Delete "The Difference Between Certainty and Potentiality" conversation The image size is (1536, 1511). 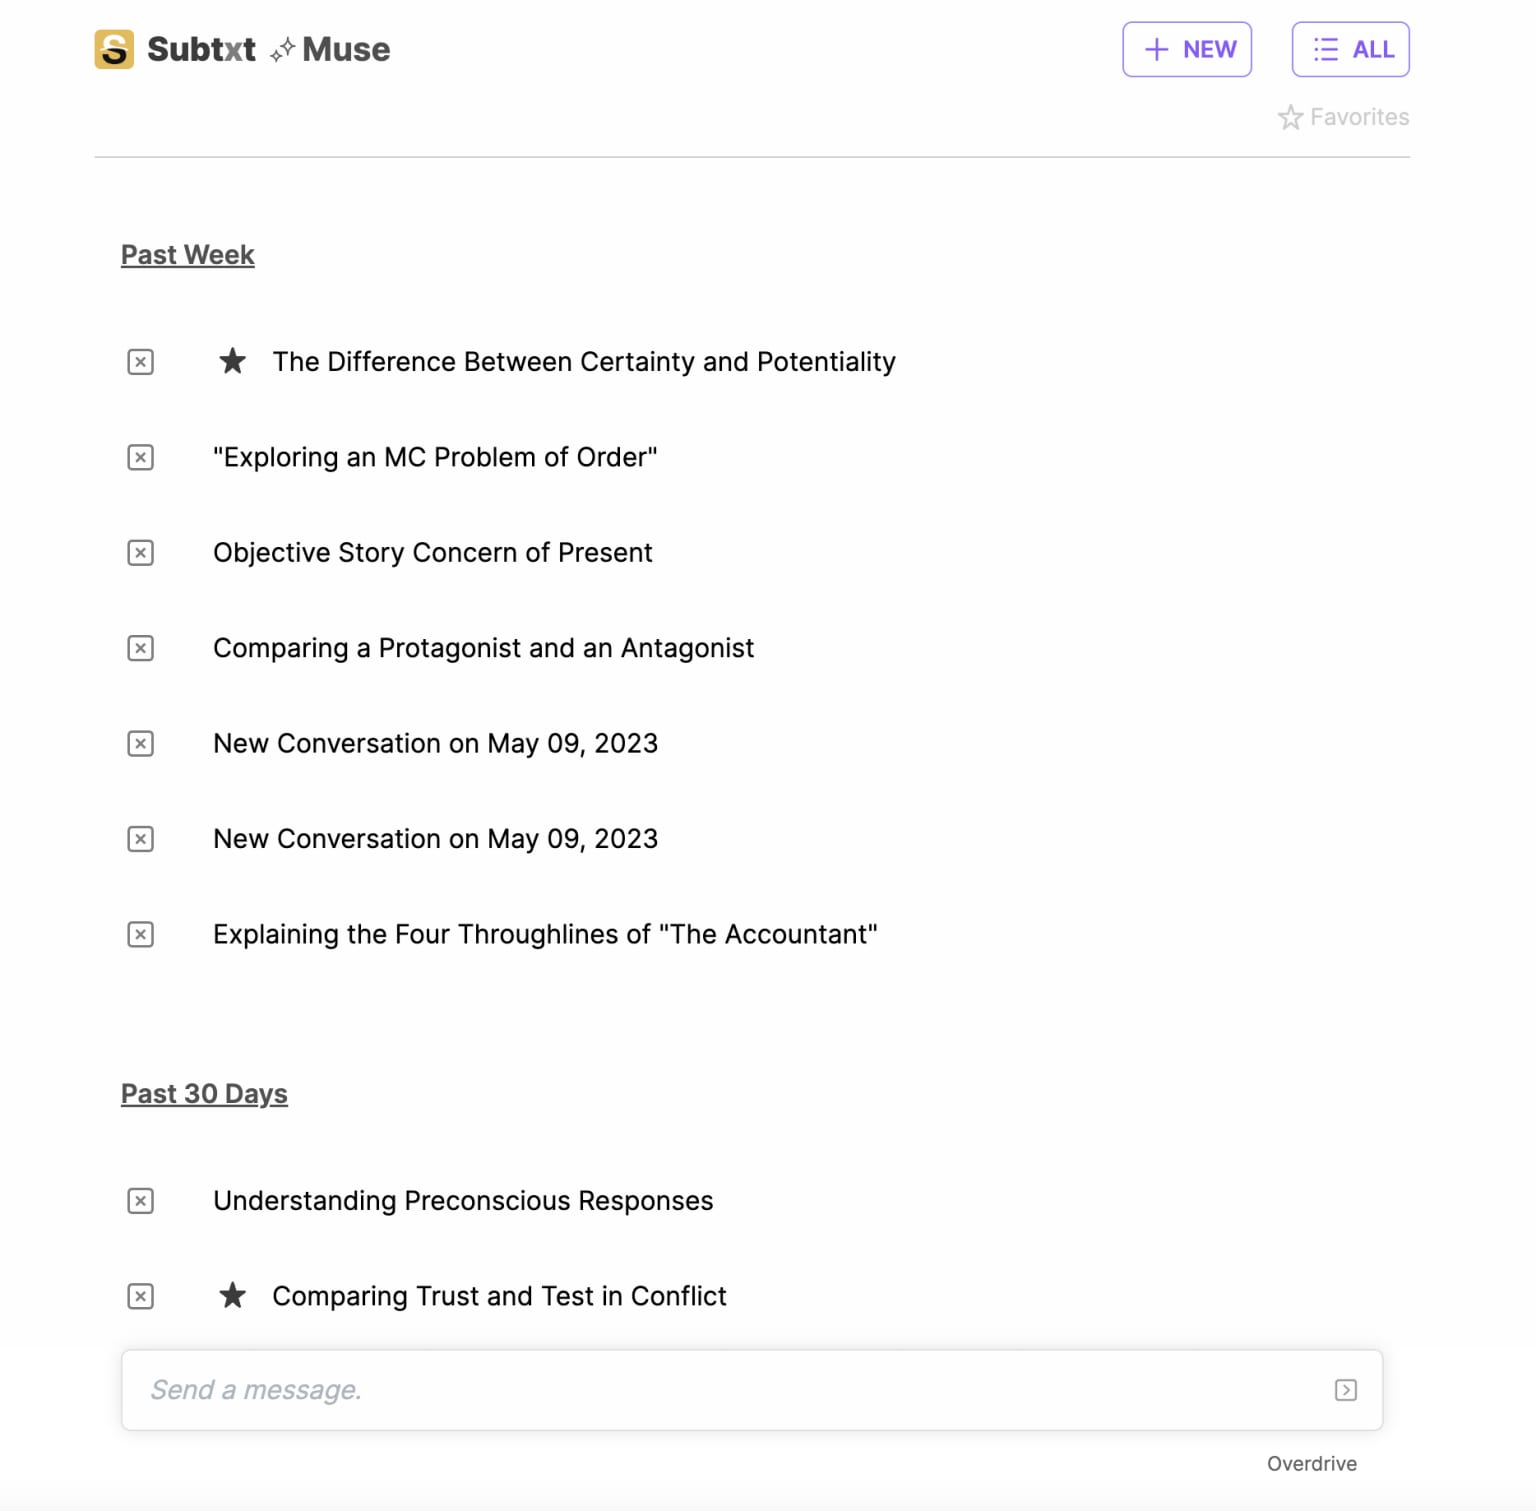141,362
